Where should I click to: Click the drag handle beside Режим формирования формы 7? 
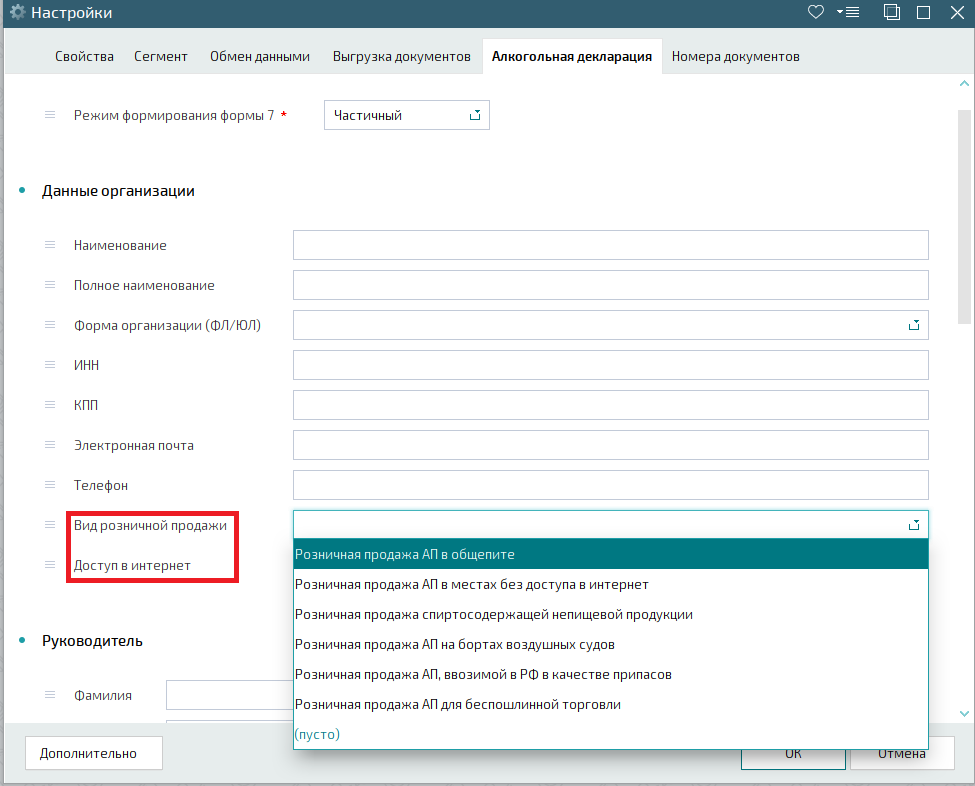point(50,115)
